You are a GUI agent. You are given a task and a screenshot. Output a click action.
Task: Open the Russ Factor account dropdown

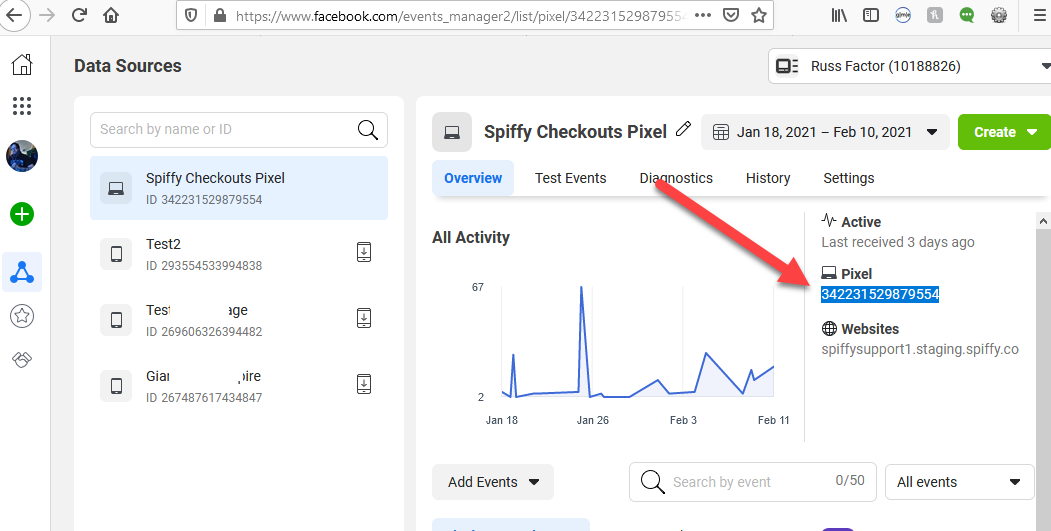pos(910,66)
